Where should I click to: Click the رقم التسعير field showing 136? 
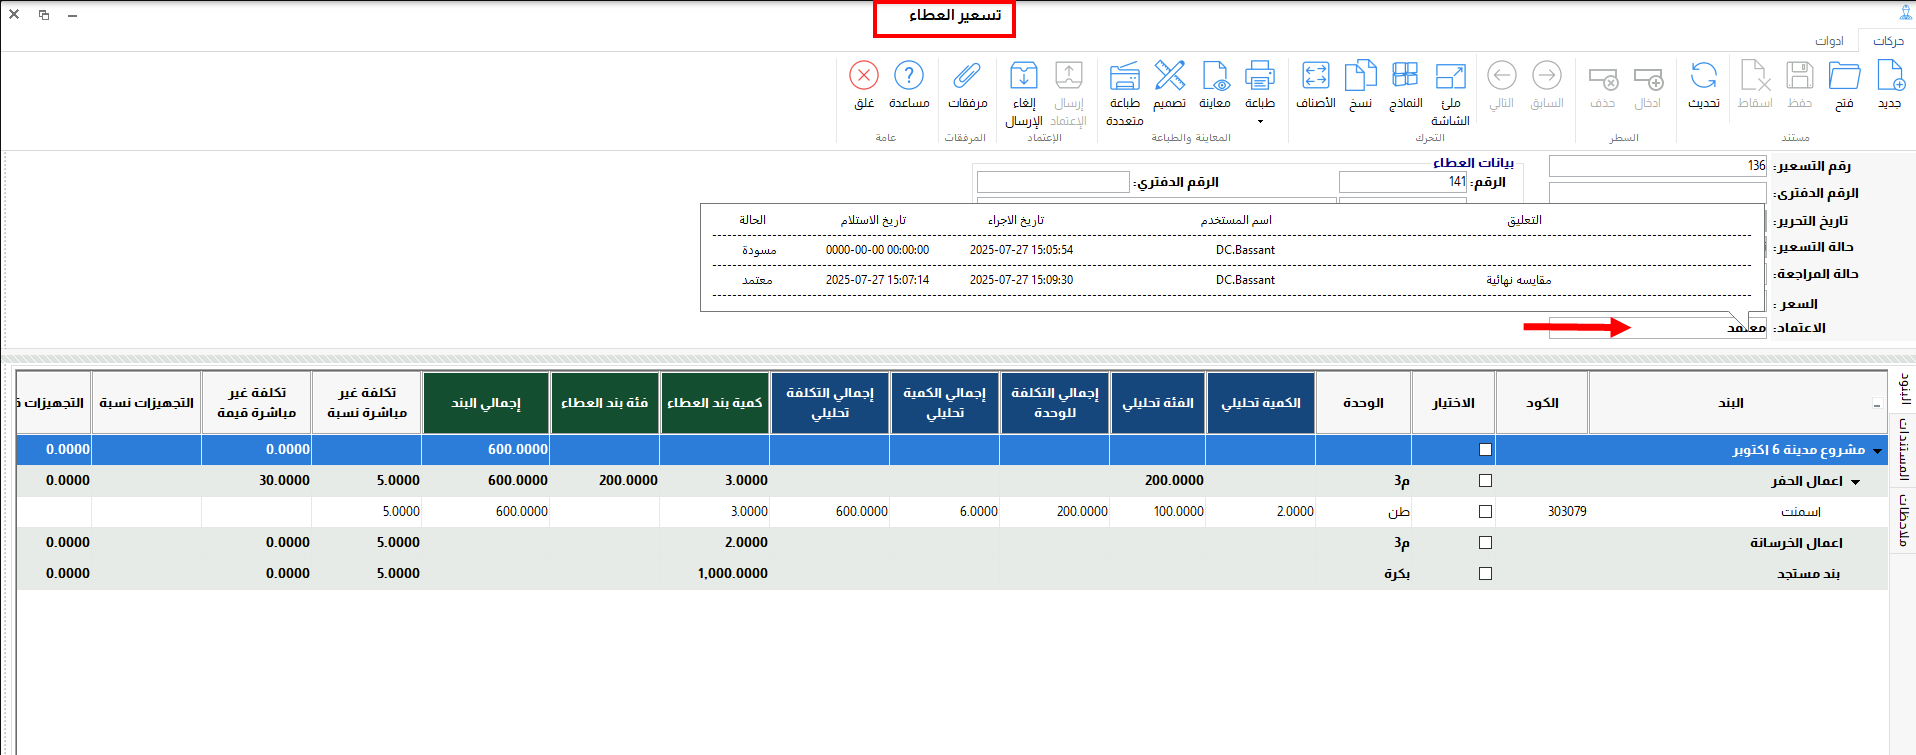pos(1658,166)
